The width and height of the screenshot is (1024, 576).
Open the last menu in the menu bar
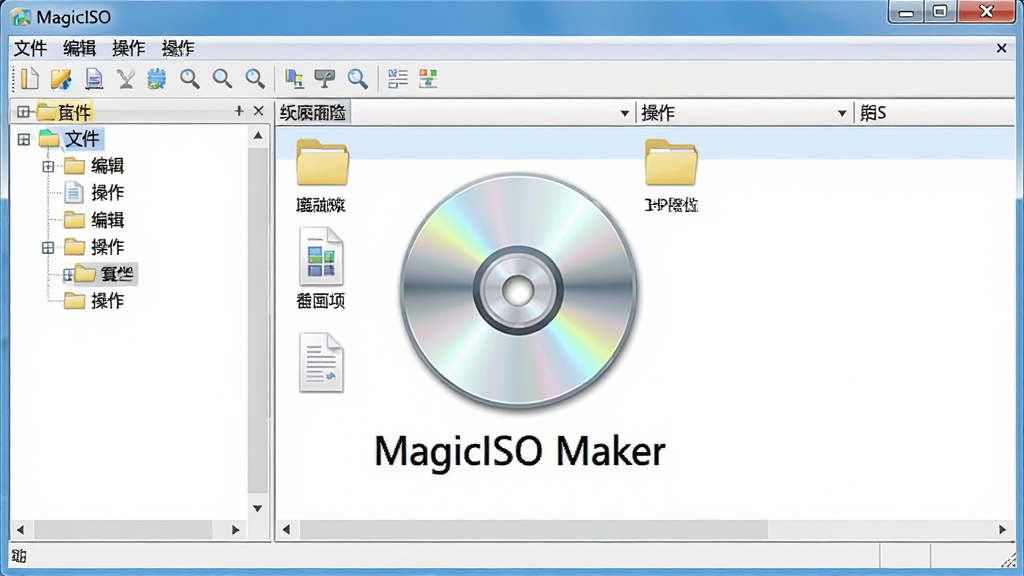pyautogui.click(x=178, y=48)
